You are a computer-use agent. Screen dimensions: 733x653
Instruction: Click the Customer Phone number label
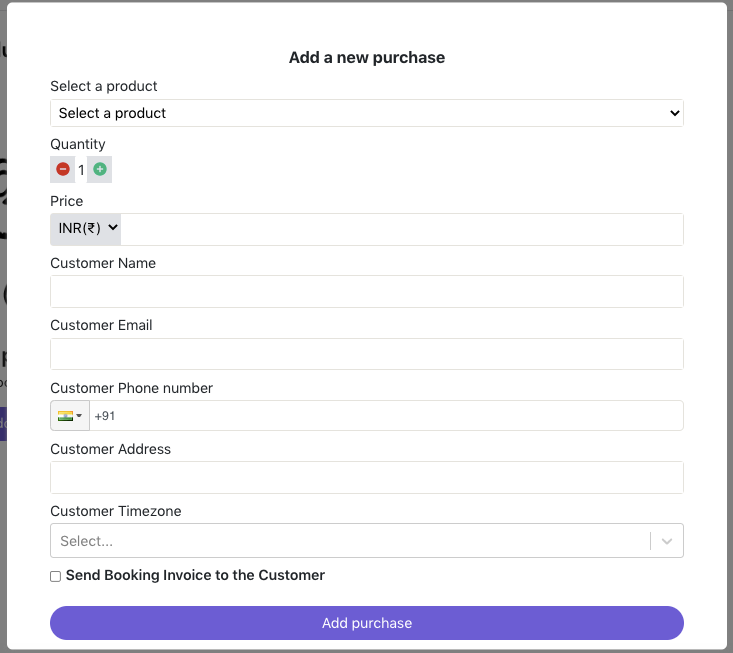click(x=131, y=388)
